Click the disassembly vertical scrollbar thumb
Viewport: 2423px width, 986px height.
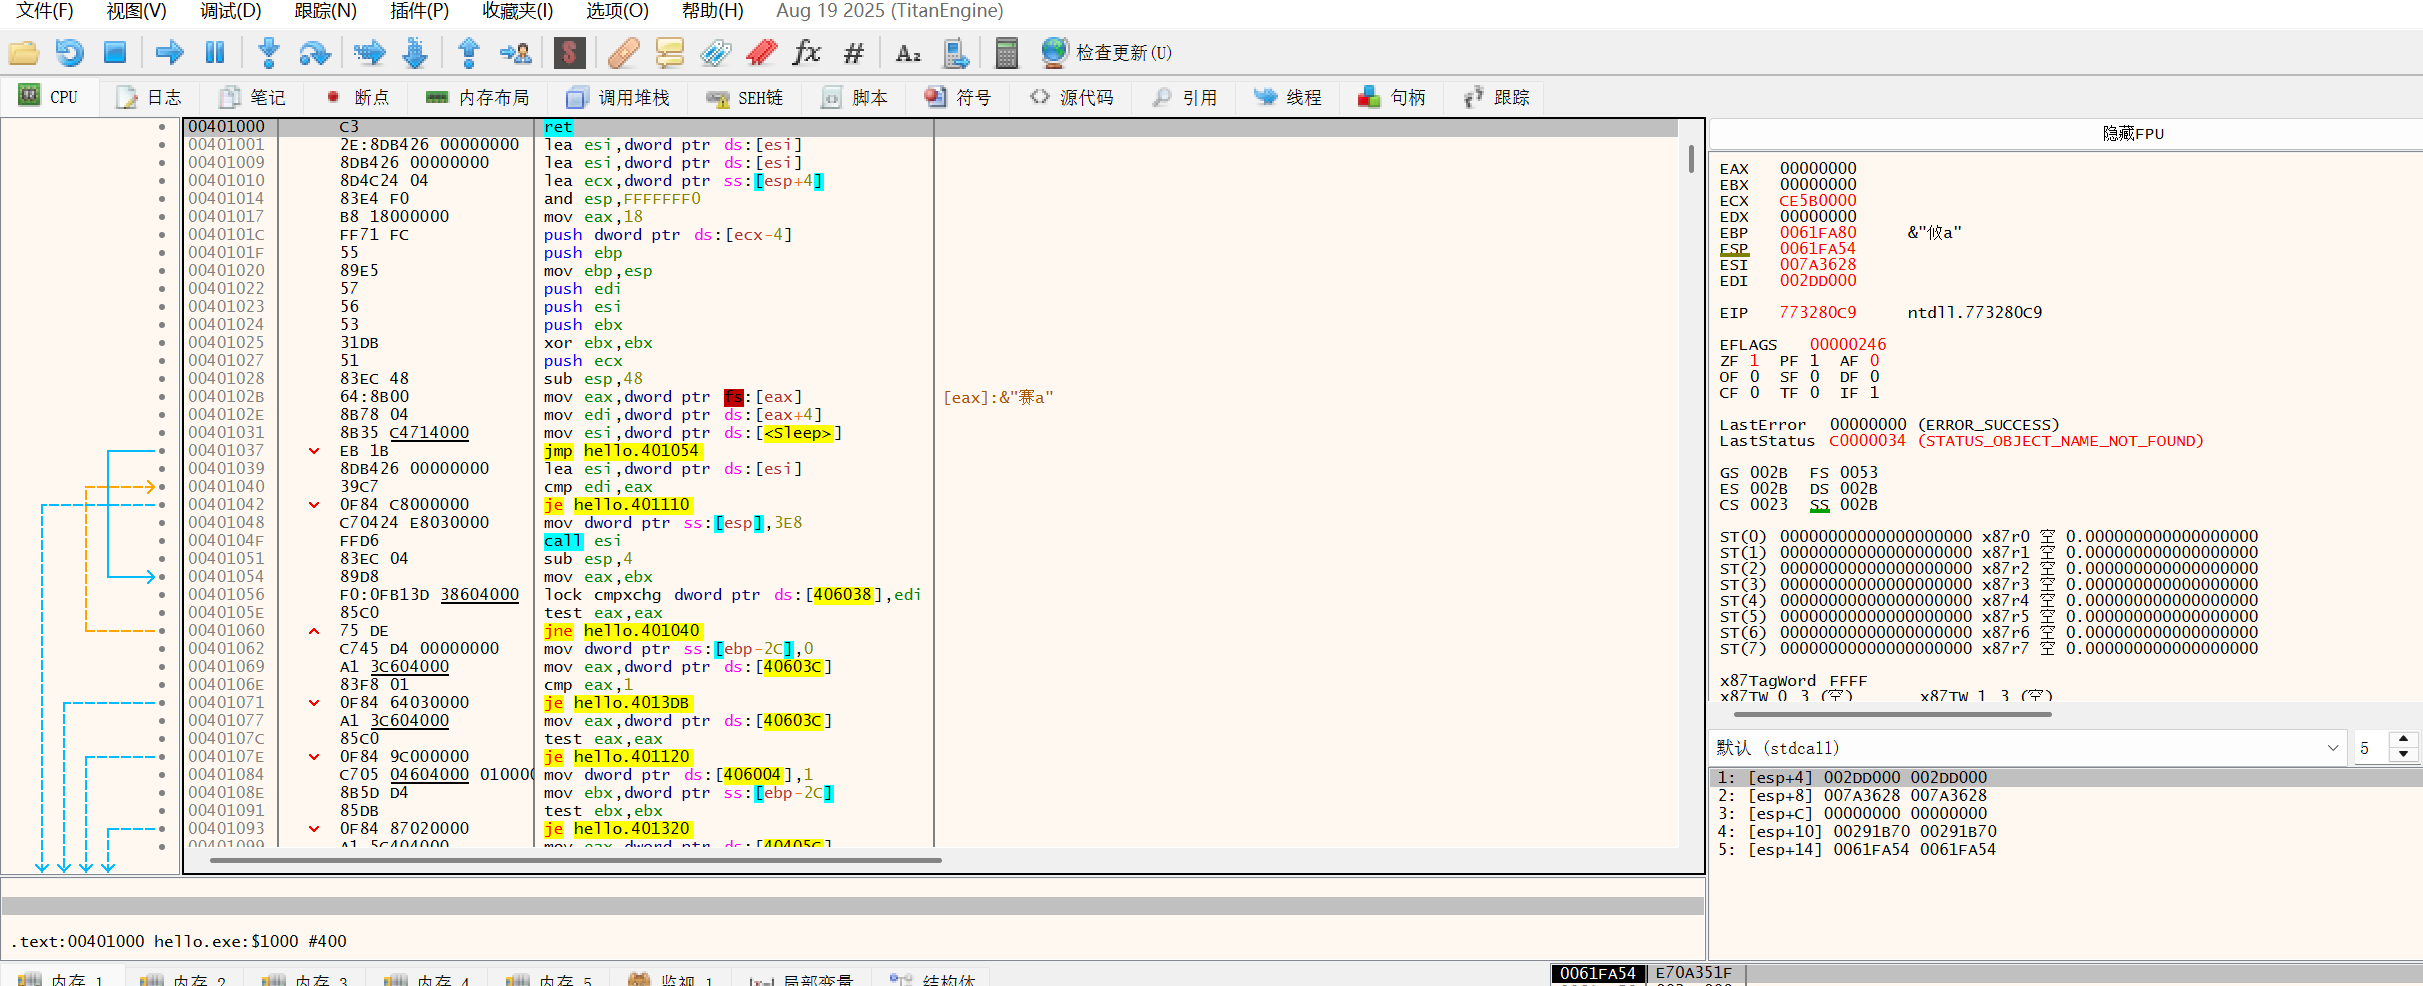point(1691,158)
